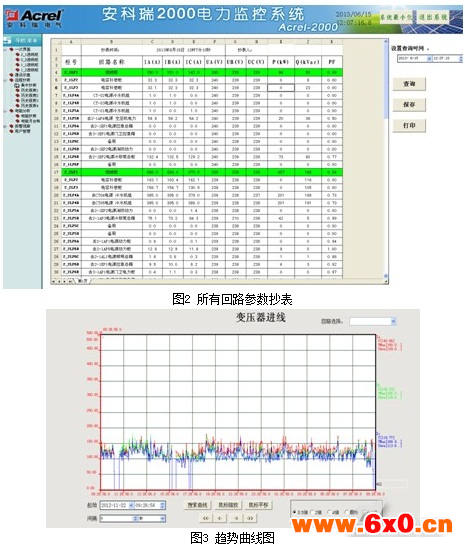Click previous sheet arrow in spreadsheet footer

(x=59, y=281)
